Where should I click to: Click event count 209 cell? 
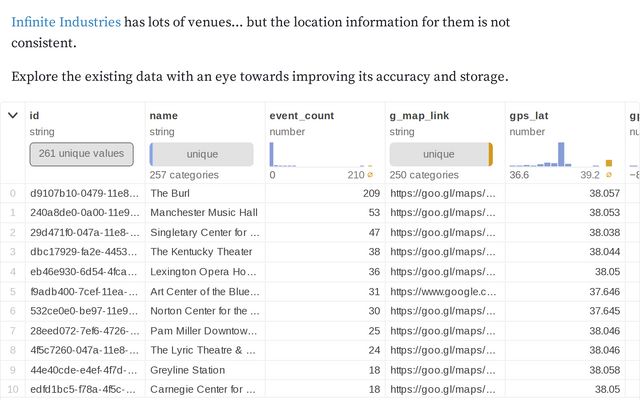370,193
